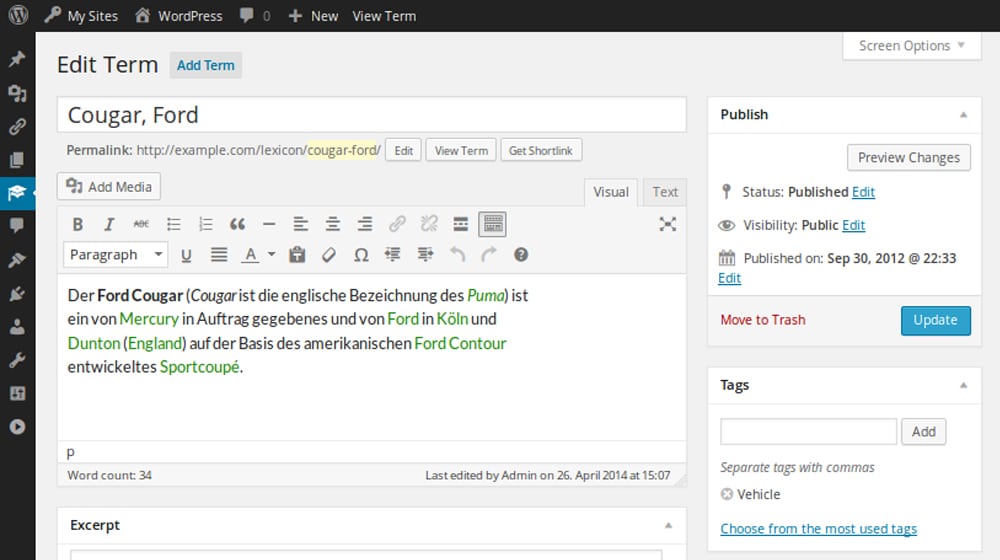Apply italic formatting
The height and width of the screenshot is (560, 1000).
109,224
